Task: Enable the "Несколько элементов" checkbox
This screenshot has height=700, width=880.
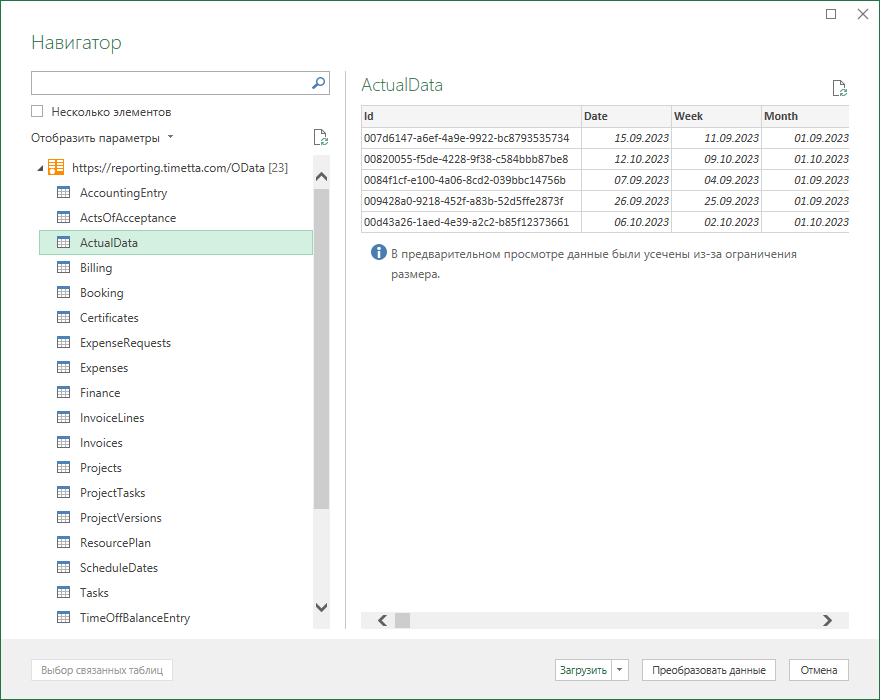Action: (38, 112)
